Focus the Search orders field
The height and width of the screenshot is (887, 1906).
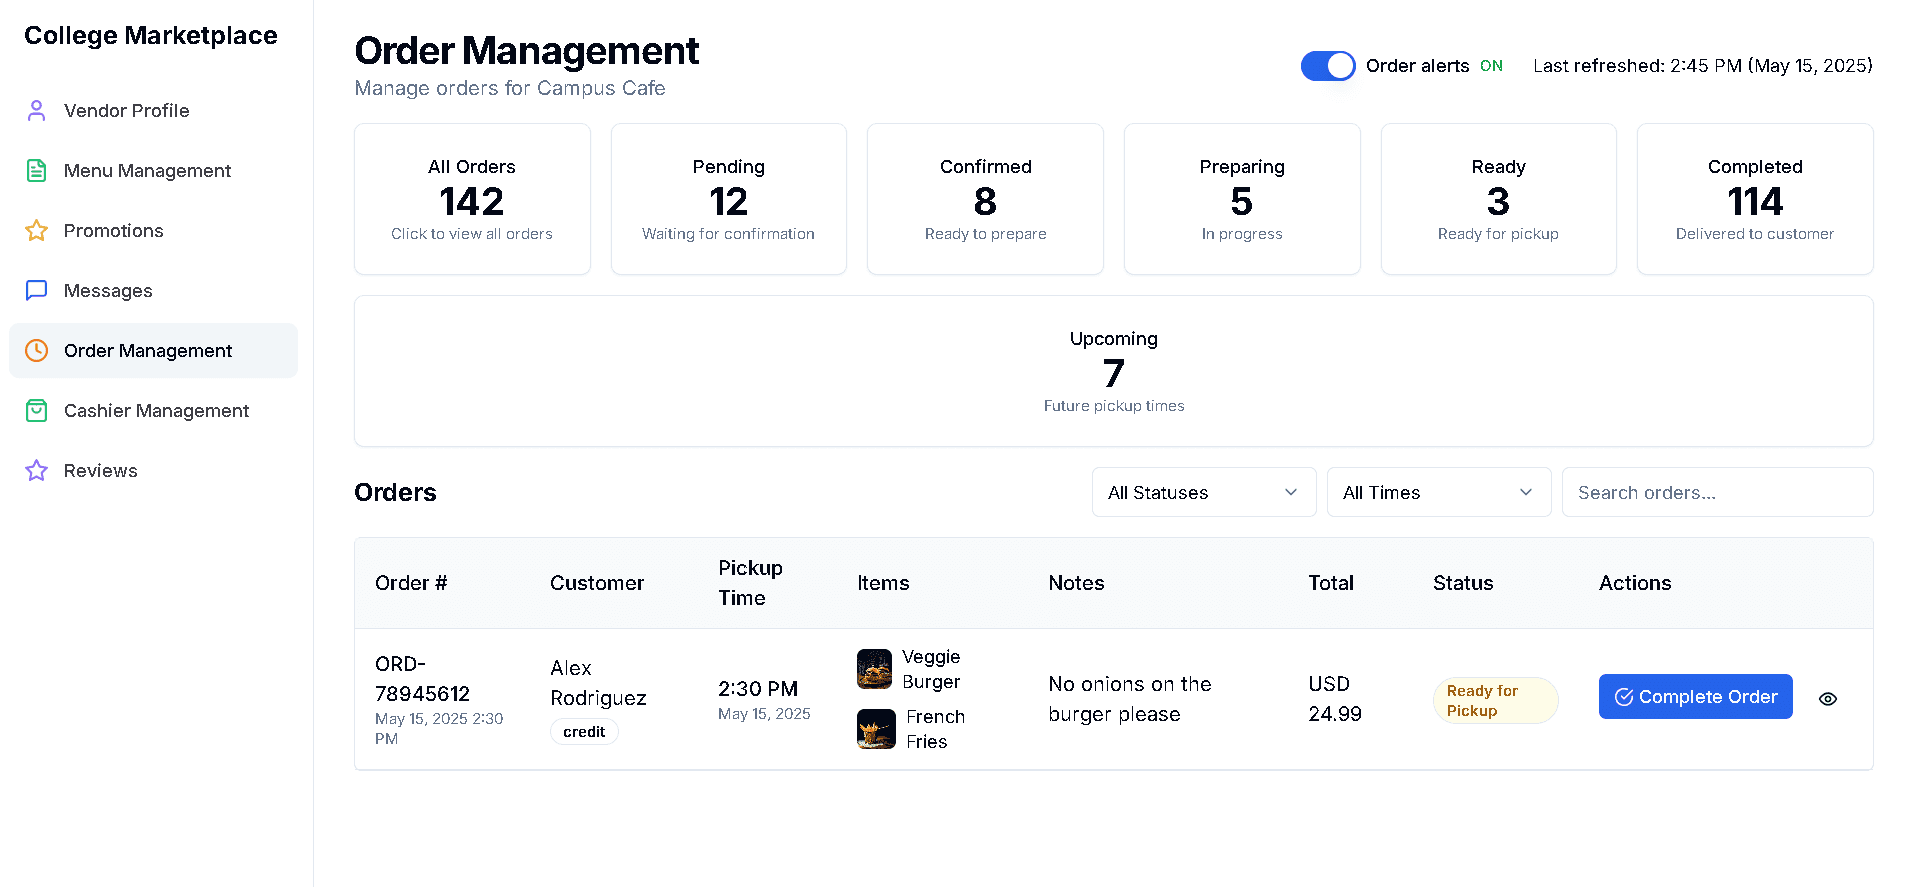[x=1716, y=493]
